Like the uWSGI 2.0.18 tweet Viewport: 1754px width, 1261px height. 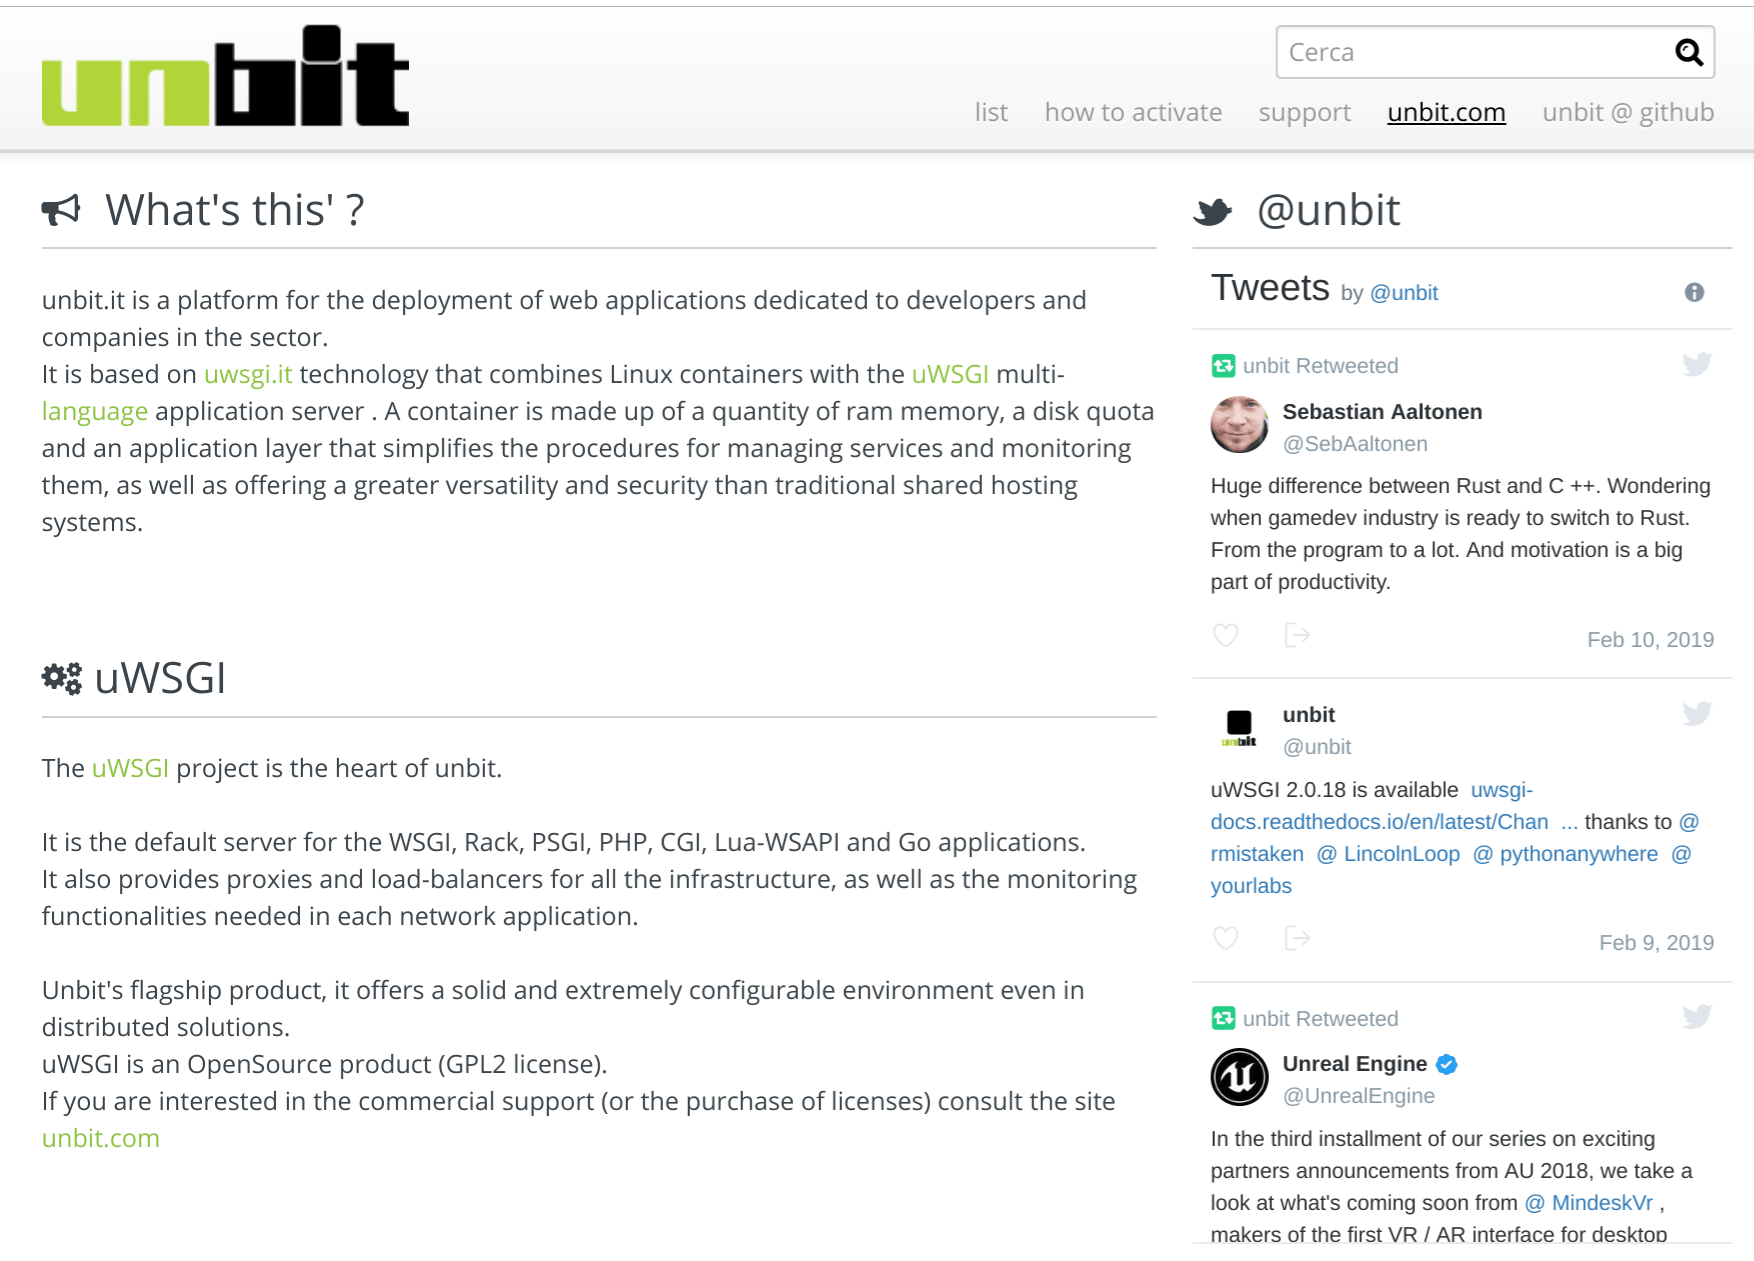pos(1226,938)
